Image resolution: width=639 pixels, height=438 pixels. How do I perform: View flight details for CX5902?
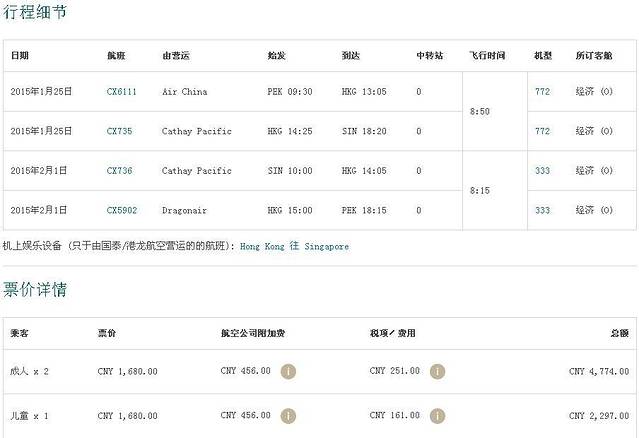120,210
